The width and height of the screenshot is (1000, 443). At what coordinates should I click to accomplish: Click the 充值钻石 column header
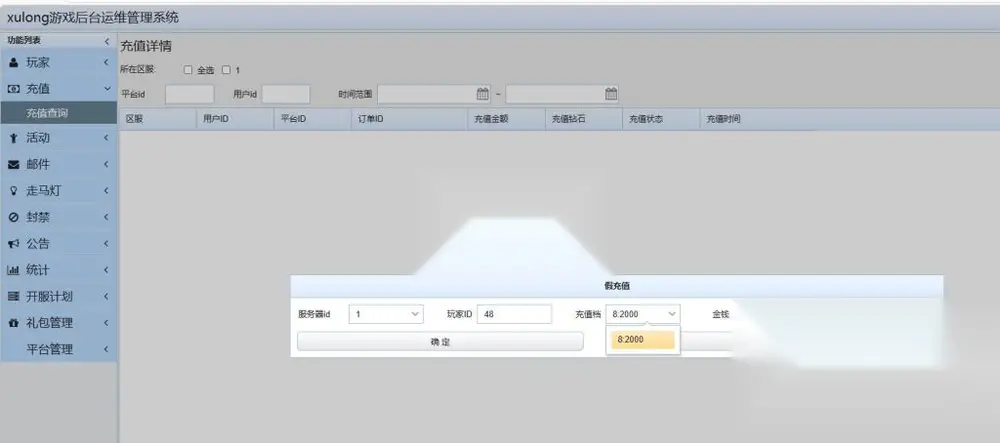click(584, 119)
